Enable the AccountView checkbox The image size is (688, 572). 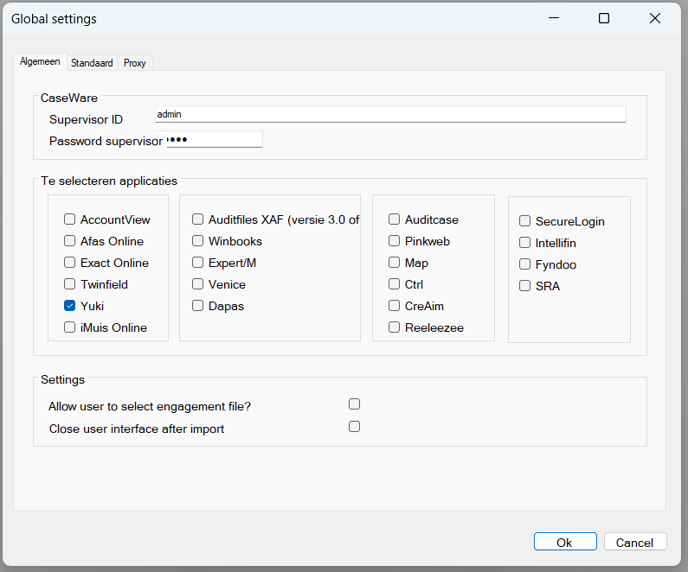tap(70, 219)
